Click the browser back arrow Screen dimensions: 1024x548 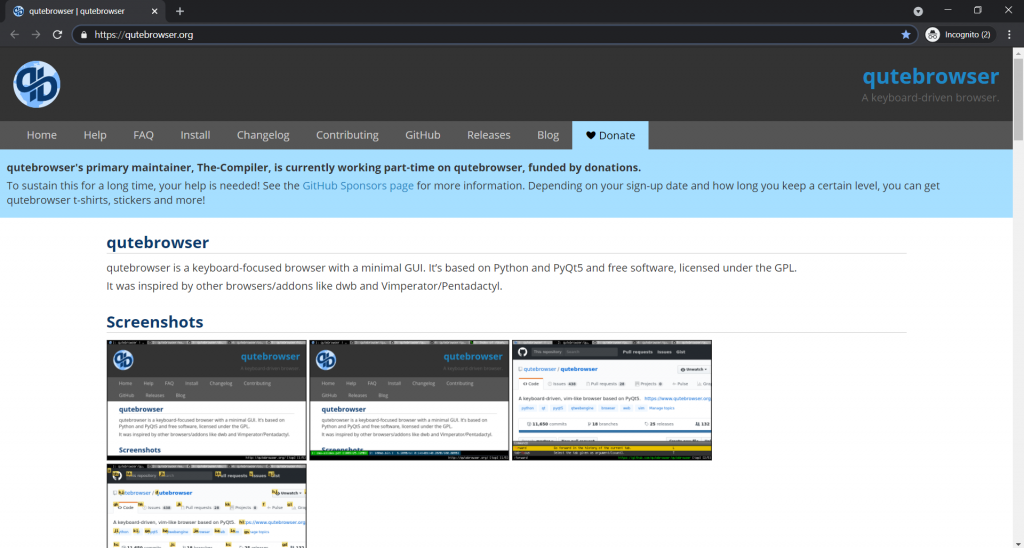pyautogui.click(x=14, y=34)
